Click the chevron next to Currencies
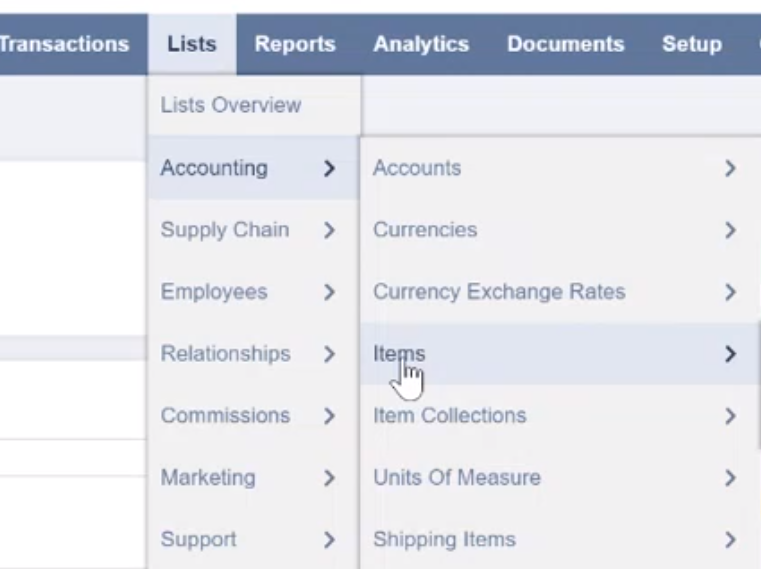The height and width of the screenshot is (569, 761). (730, 230)
